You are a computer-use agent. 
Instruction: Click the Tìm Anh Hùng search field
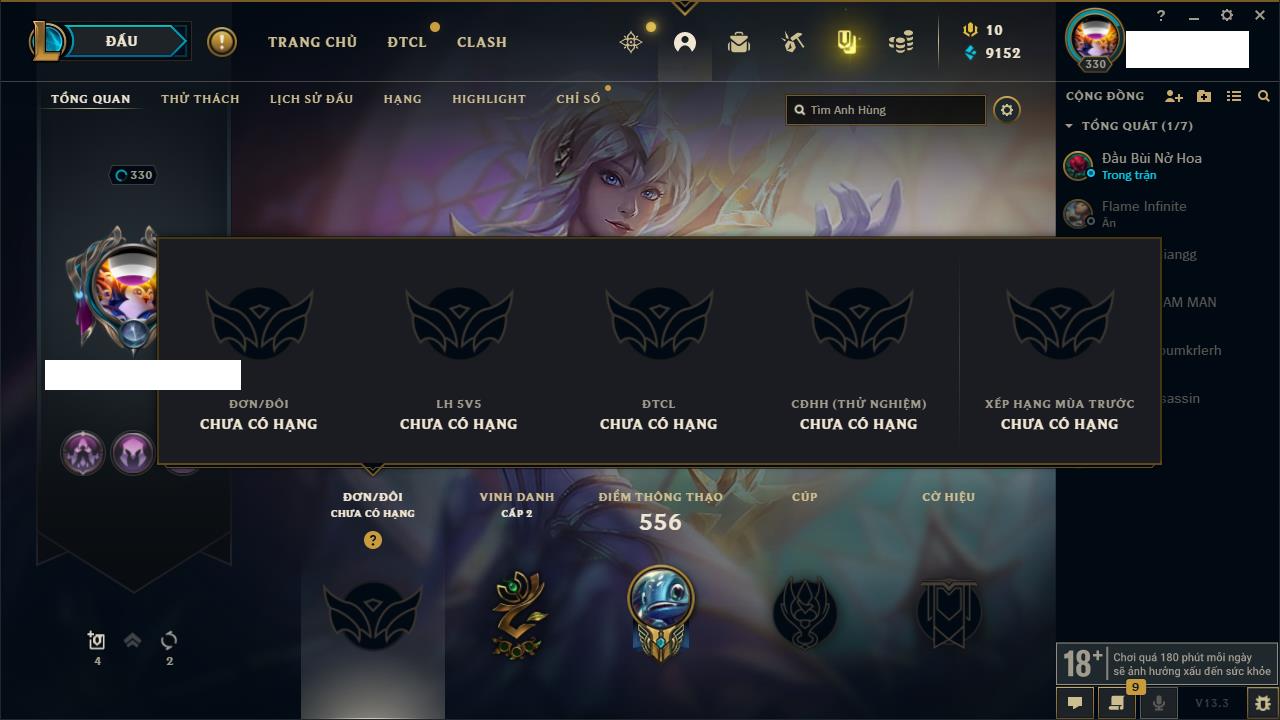tap(886, 110)
